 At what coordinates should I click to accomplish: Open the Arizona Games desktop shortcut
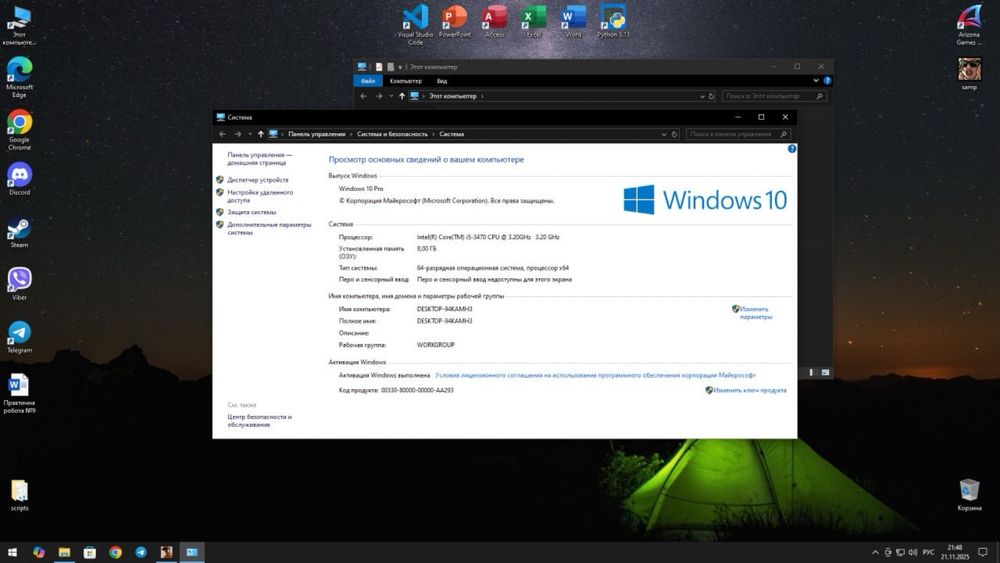pos(969,26)
